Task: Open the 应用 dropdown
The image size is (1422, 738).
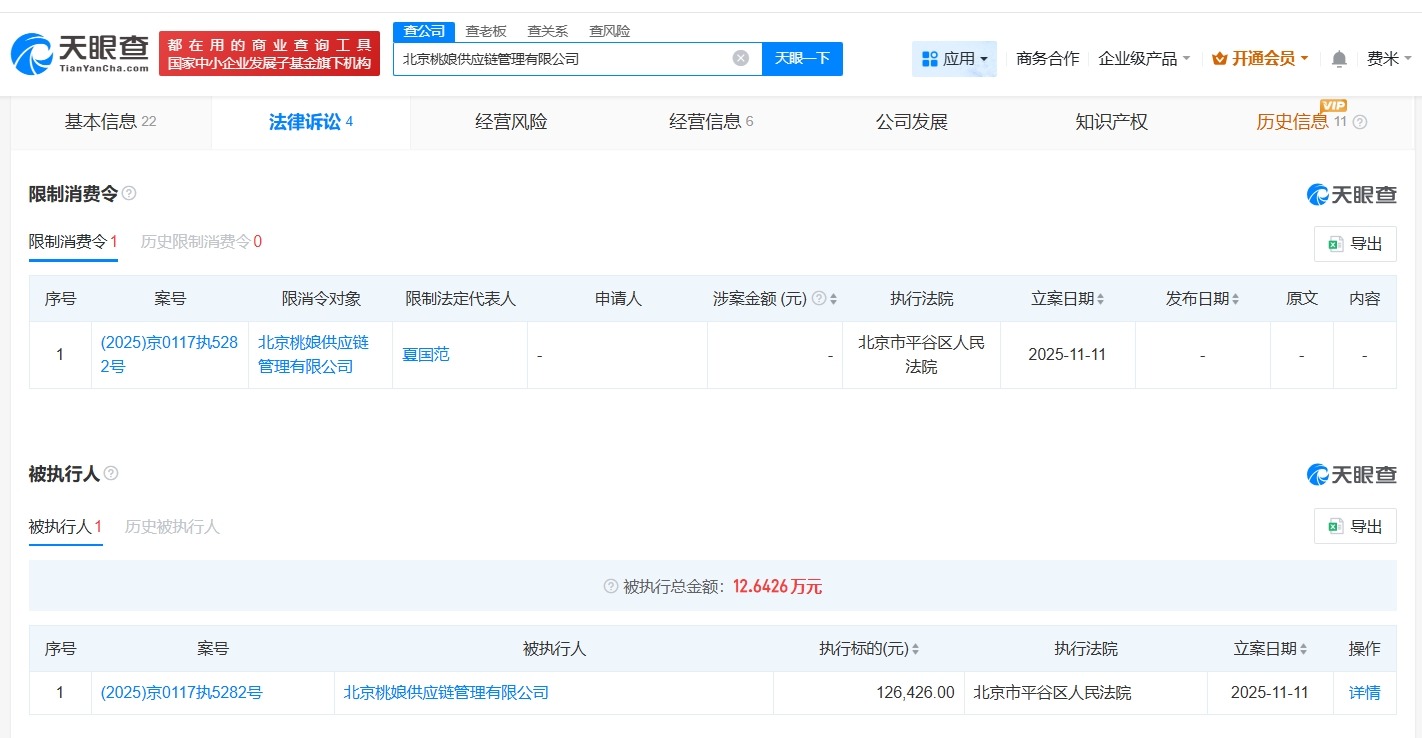Action: click(954, 58)
